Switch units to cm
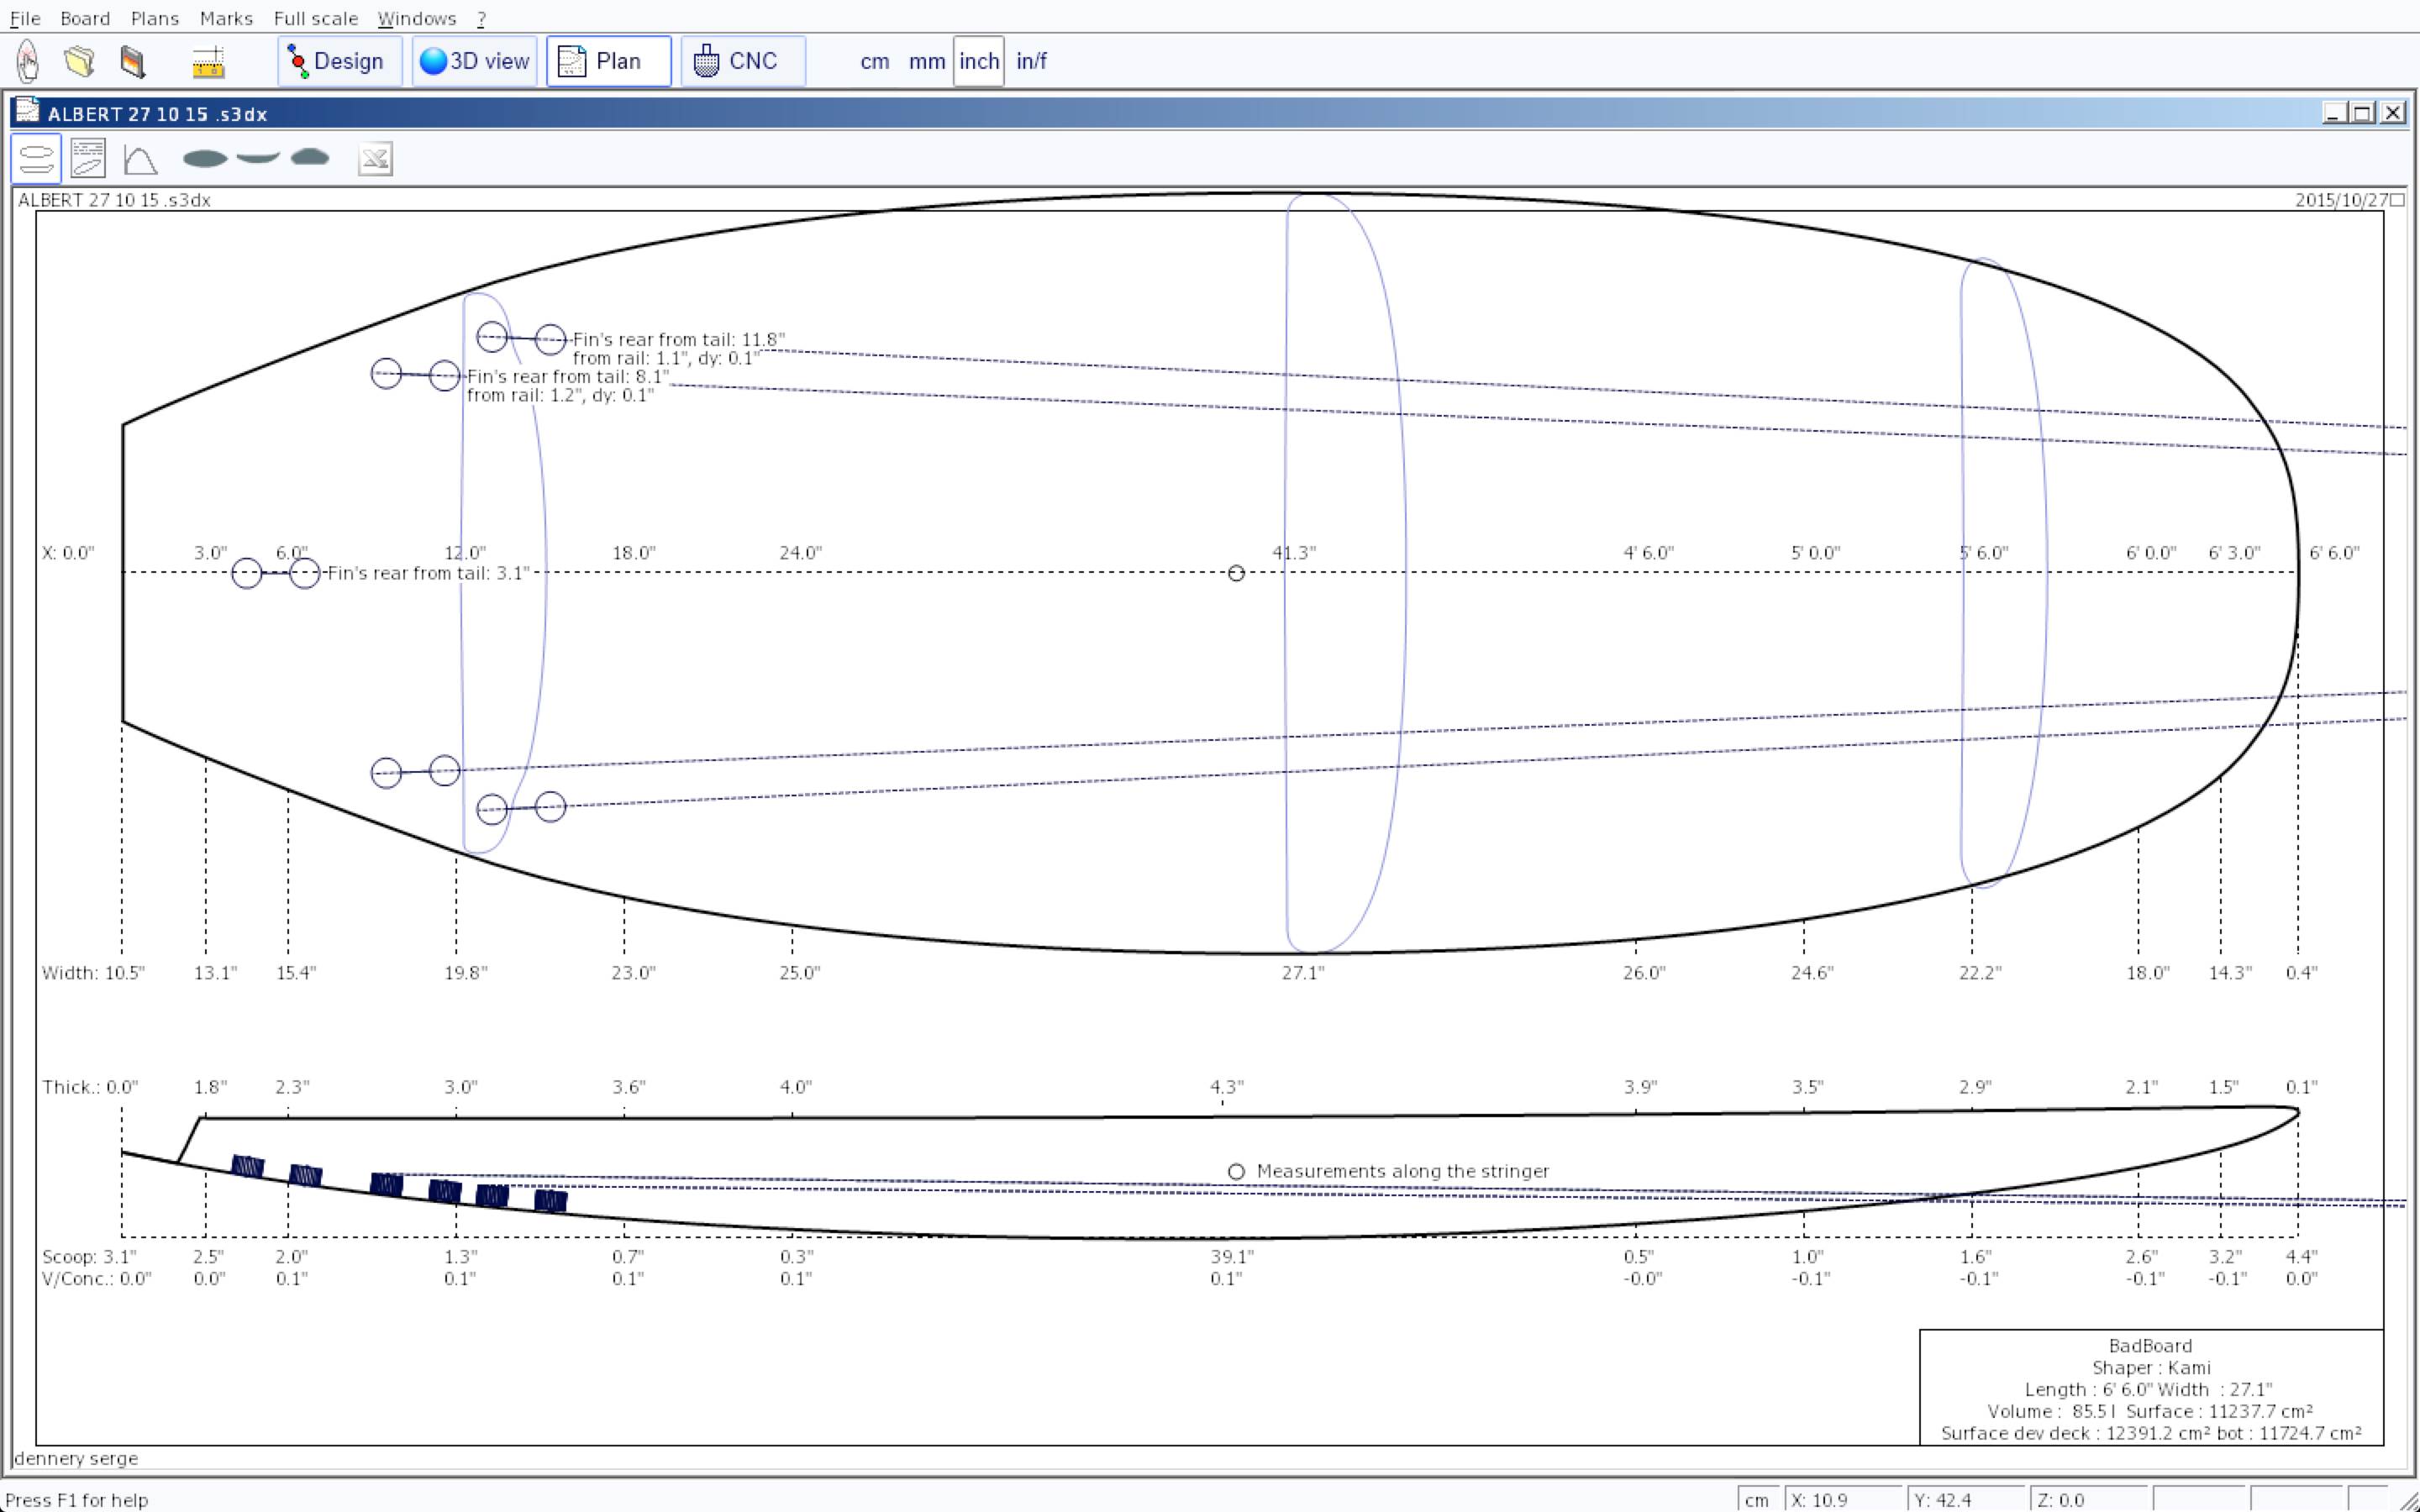Screen dimensions: 2420x1512 pos(874,61)
